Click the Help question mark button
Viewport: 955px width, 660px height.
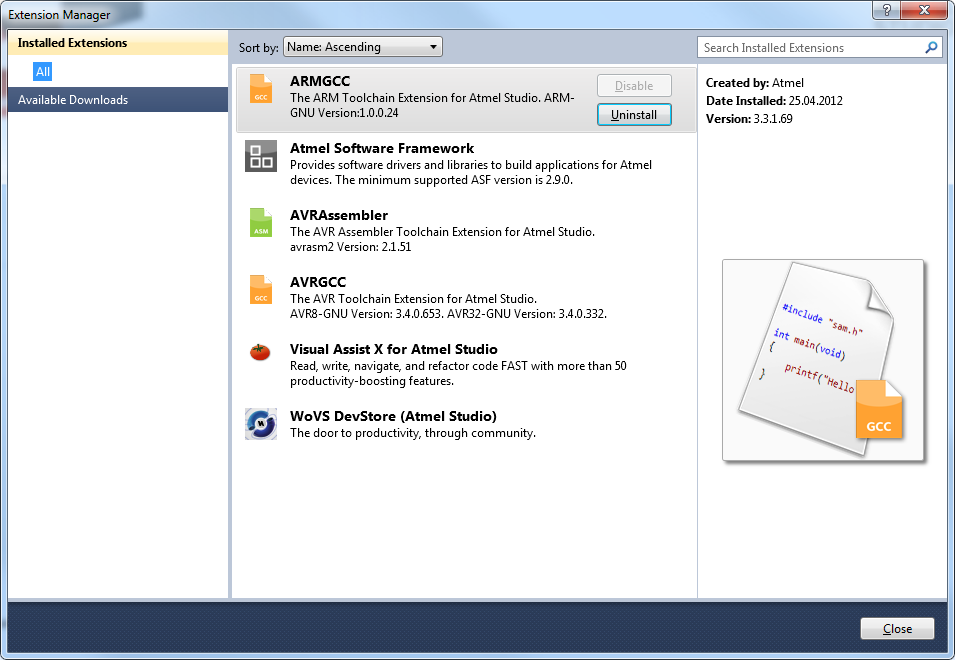pyautogui.click(x=886, y=10)
